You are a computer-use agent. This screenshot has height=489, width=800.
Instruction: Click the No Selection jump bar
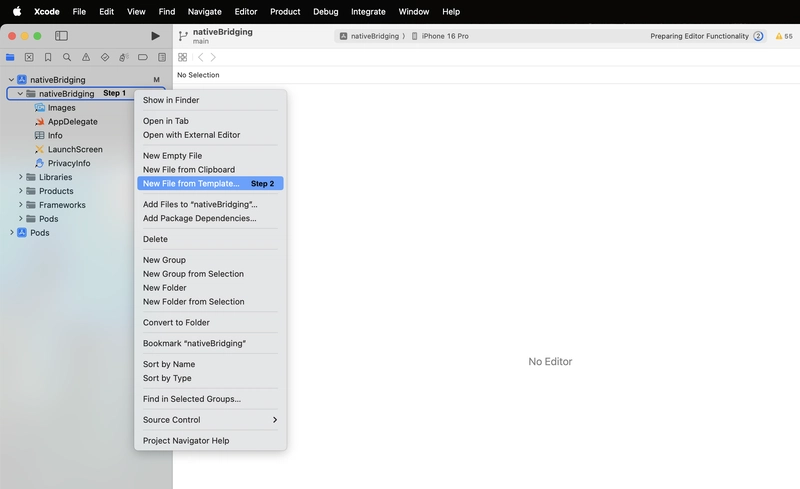(198, 75)
